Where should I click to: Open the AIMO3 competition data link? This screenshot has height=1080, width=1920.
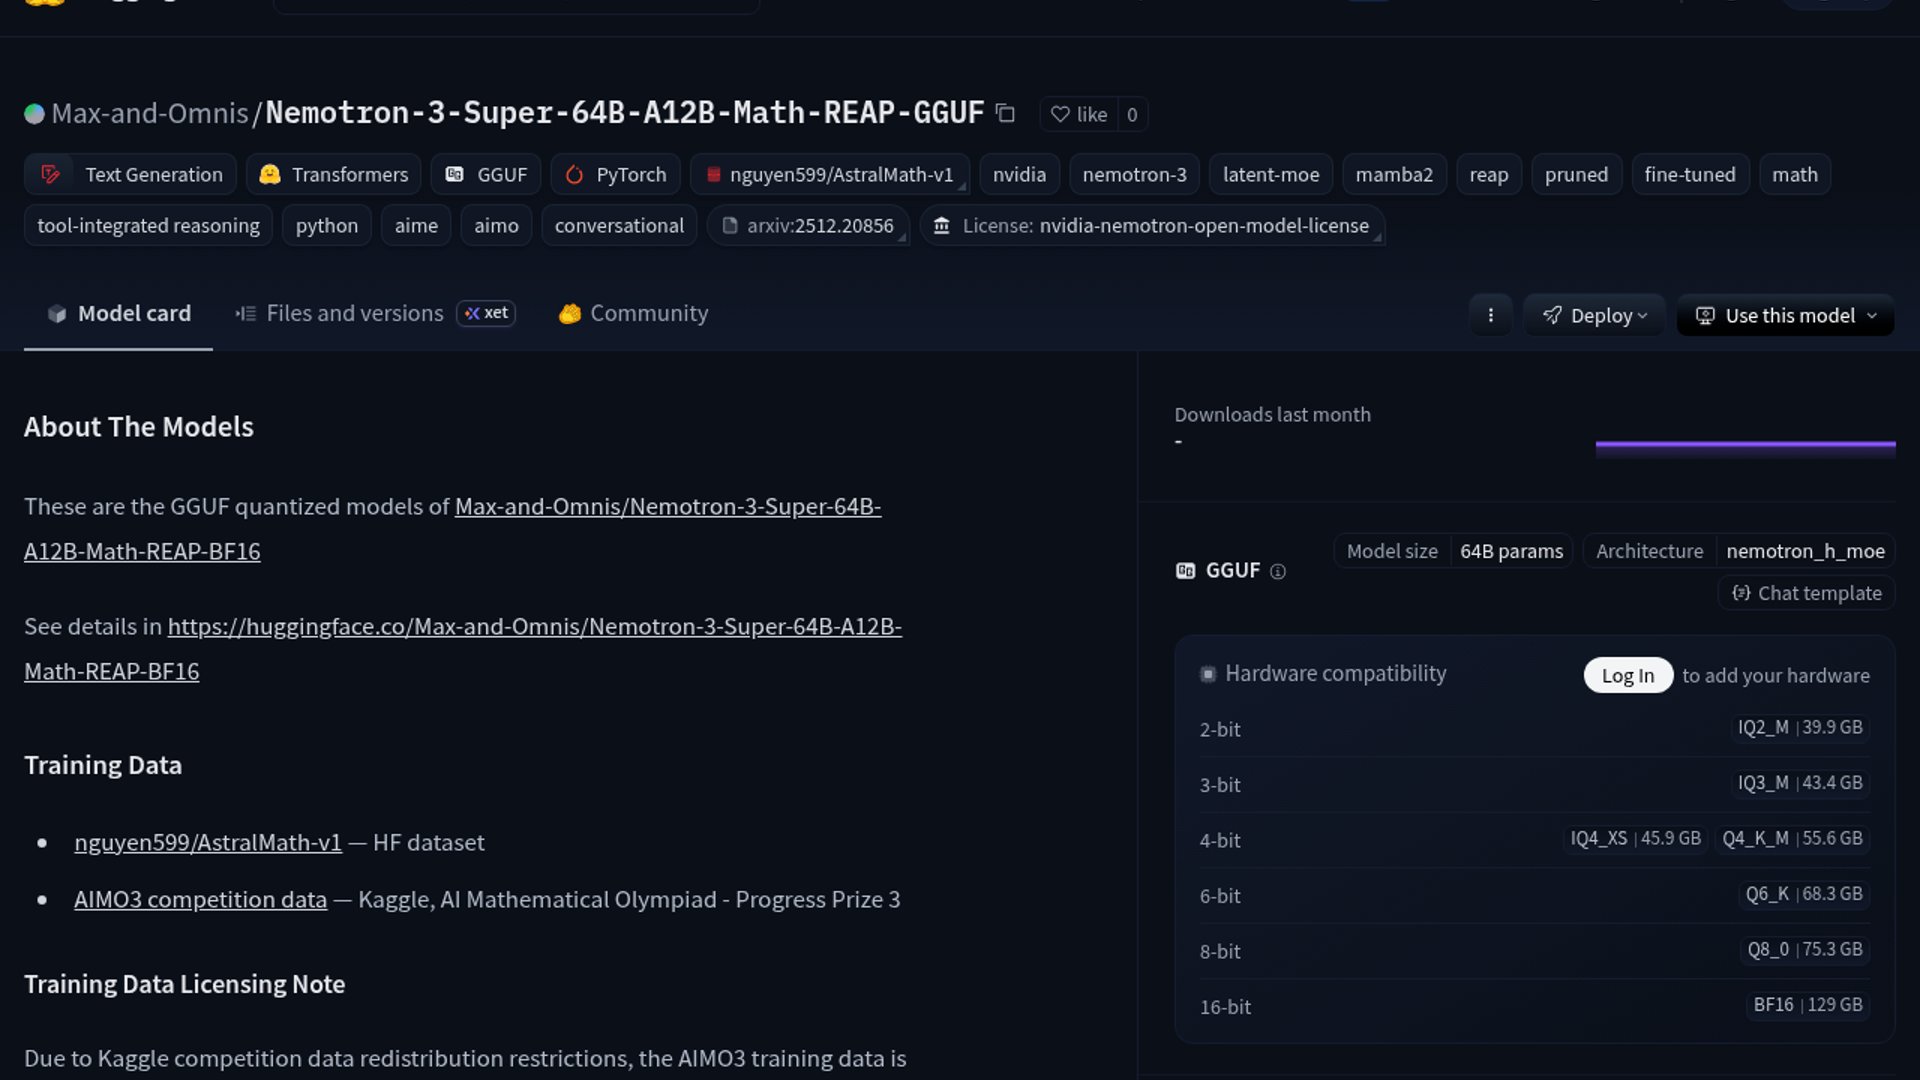pyautogui.click(x=200, y=899)
